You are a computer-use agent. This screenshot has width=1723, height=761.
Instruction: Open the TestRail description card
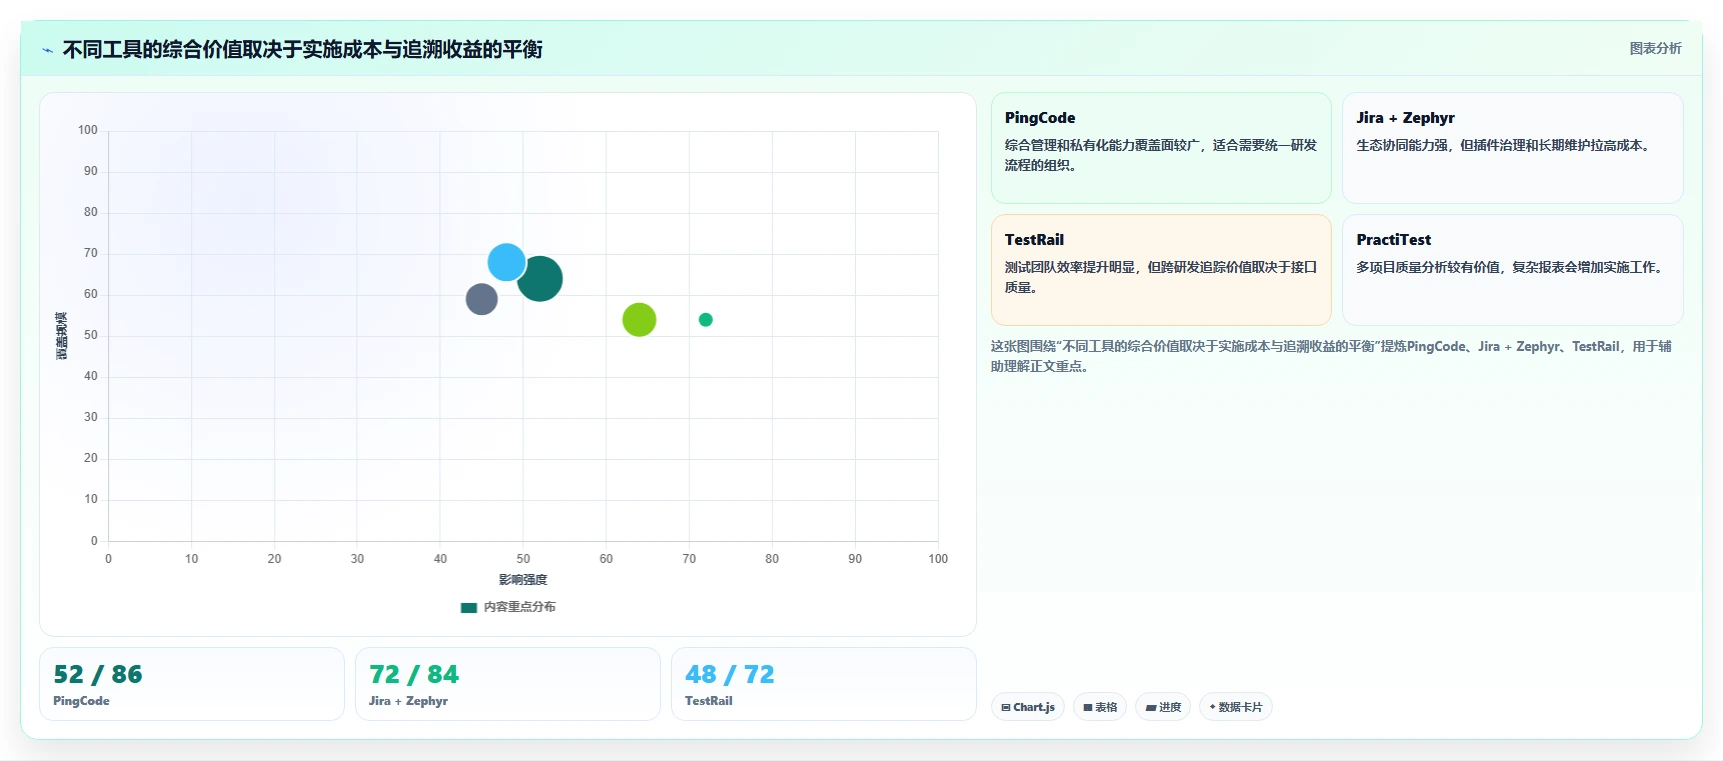[1161, 270]
